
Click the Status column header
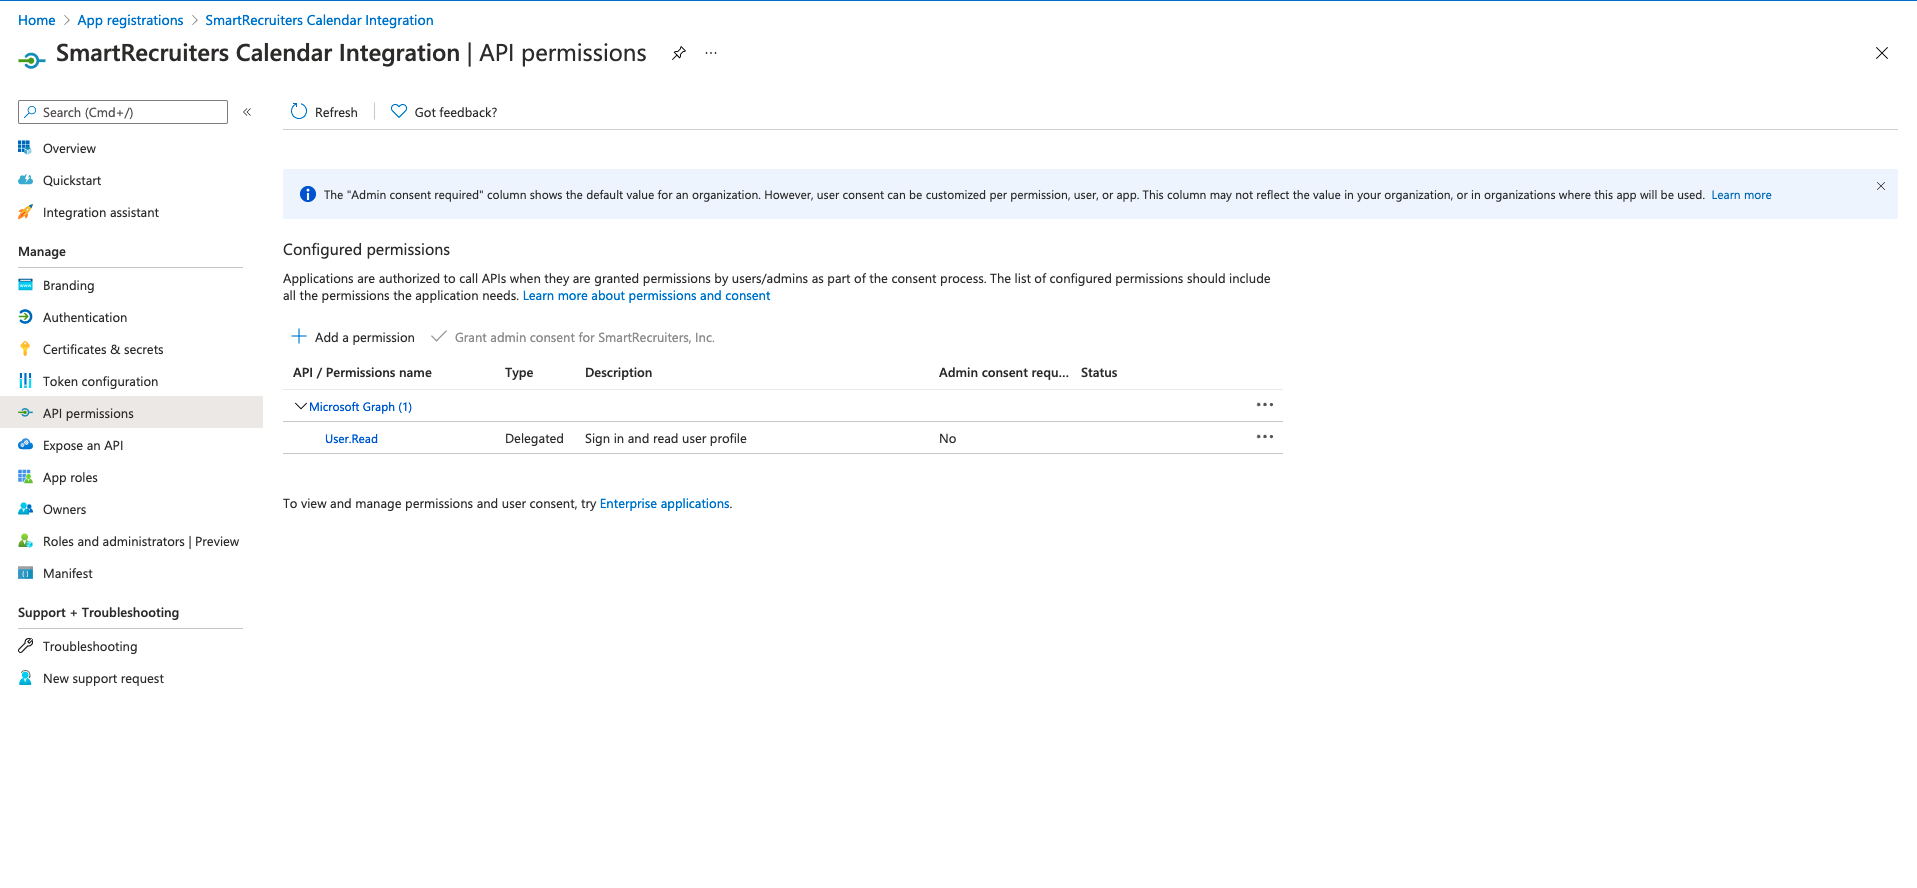click(x=1099, y=372)
